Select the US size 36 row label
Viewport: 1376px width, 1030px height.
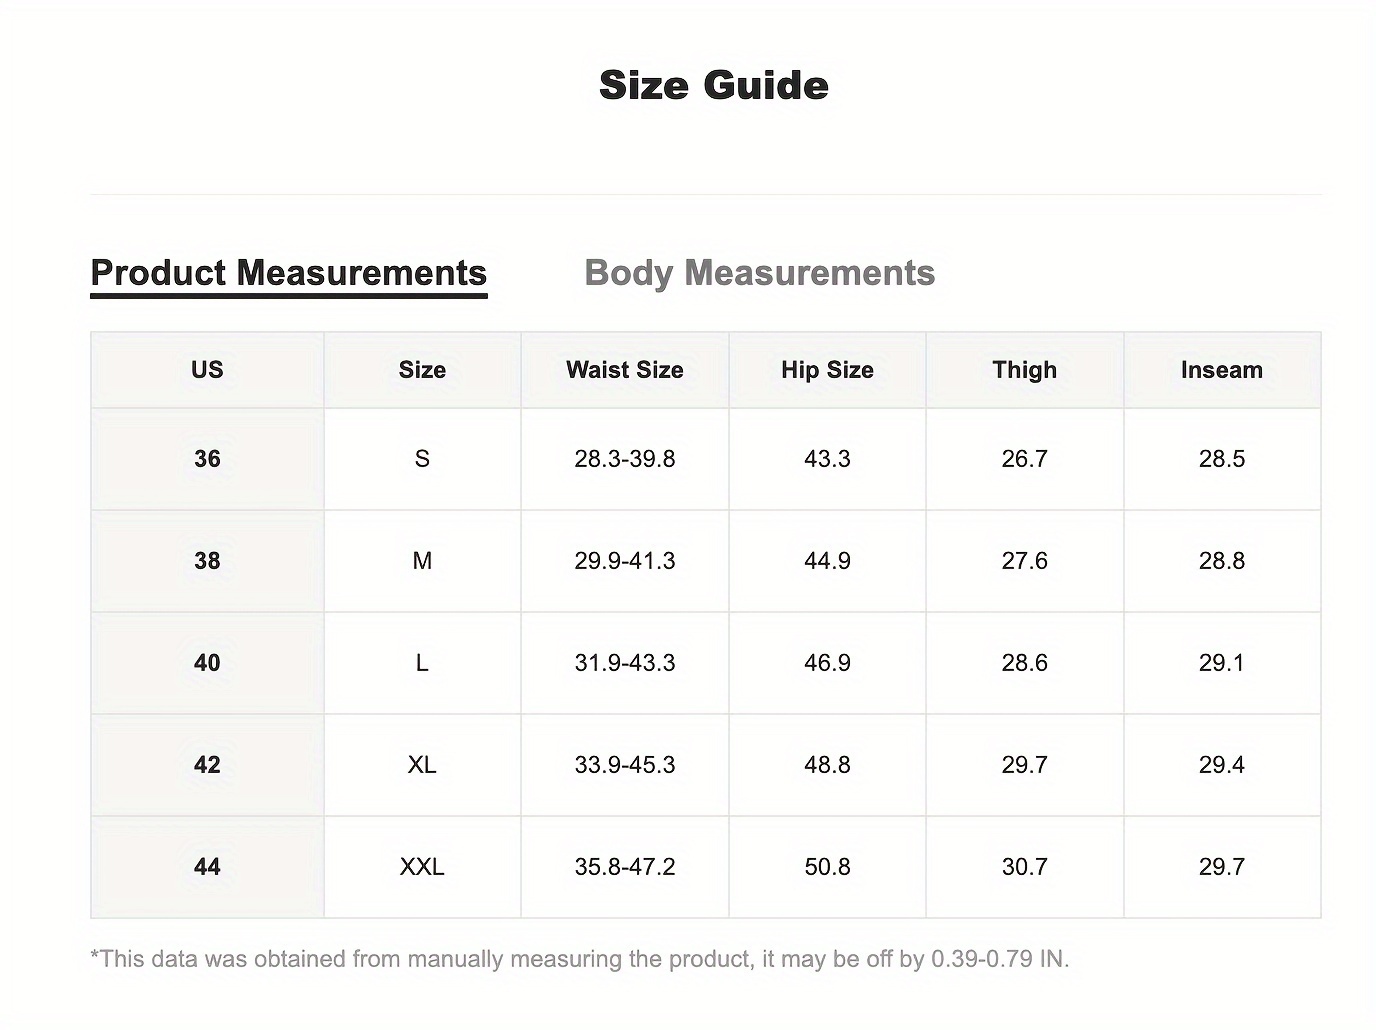pos(207,459)
